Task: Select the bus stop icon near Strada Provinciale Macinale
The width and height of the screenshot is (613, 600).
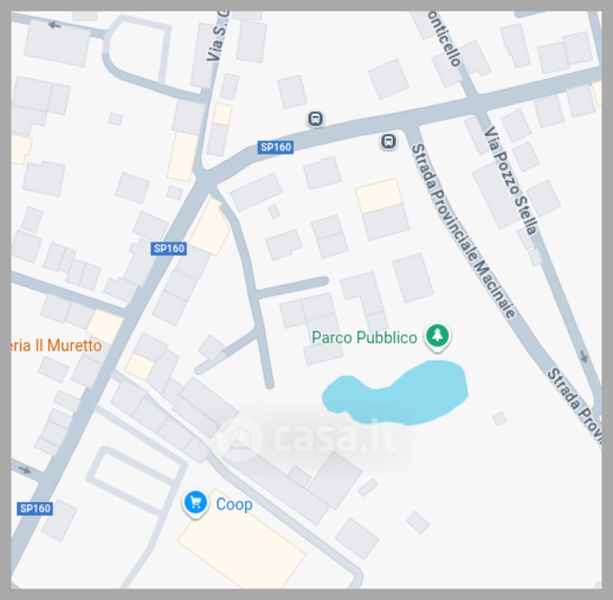Action: [388, 141]
